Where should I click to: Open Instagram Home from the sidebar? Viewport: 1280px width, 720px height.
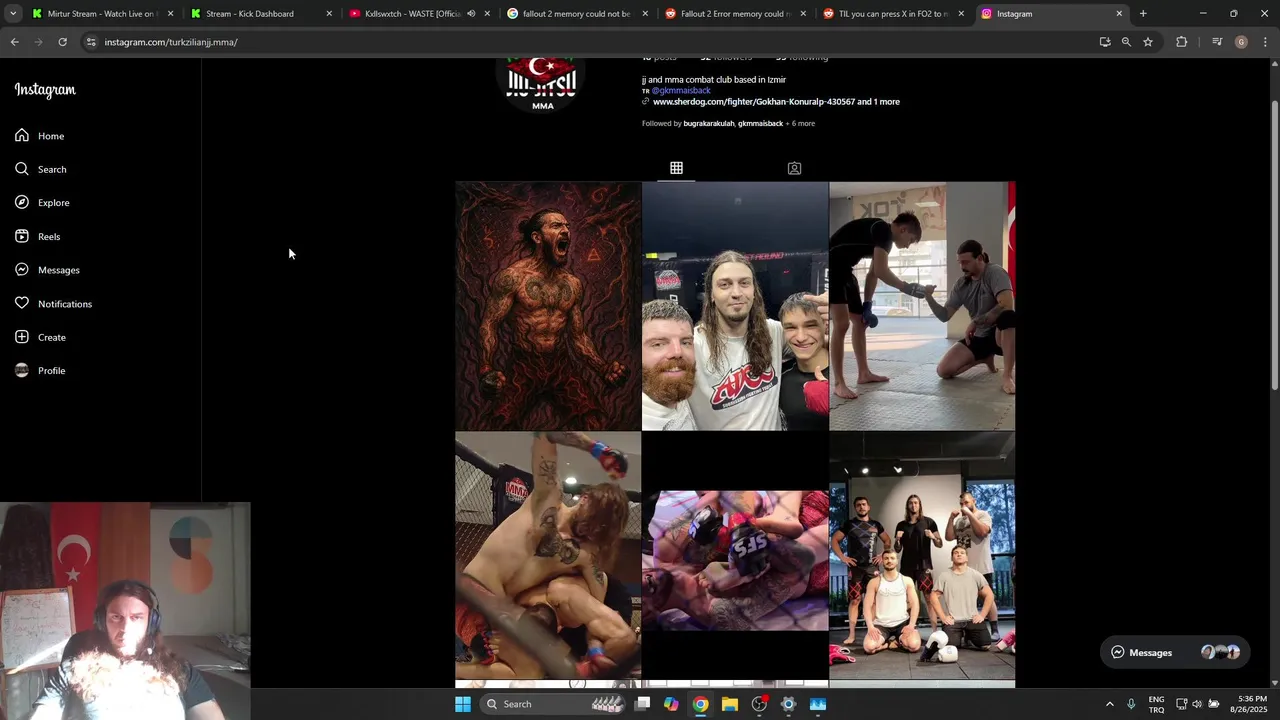click(40, 136)
